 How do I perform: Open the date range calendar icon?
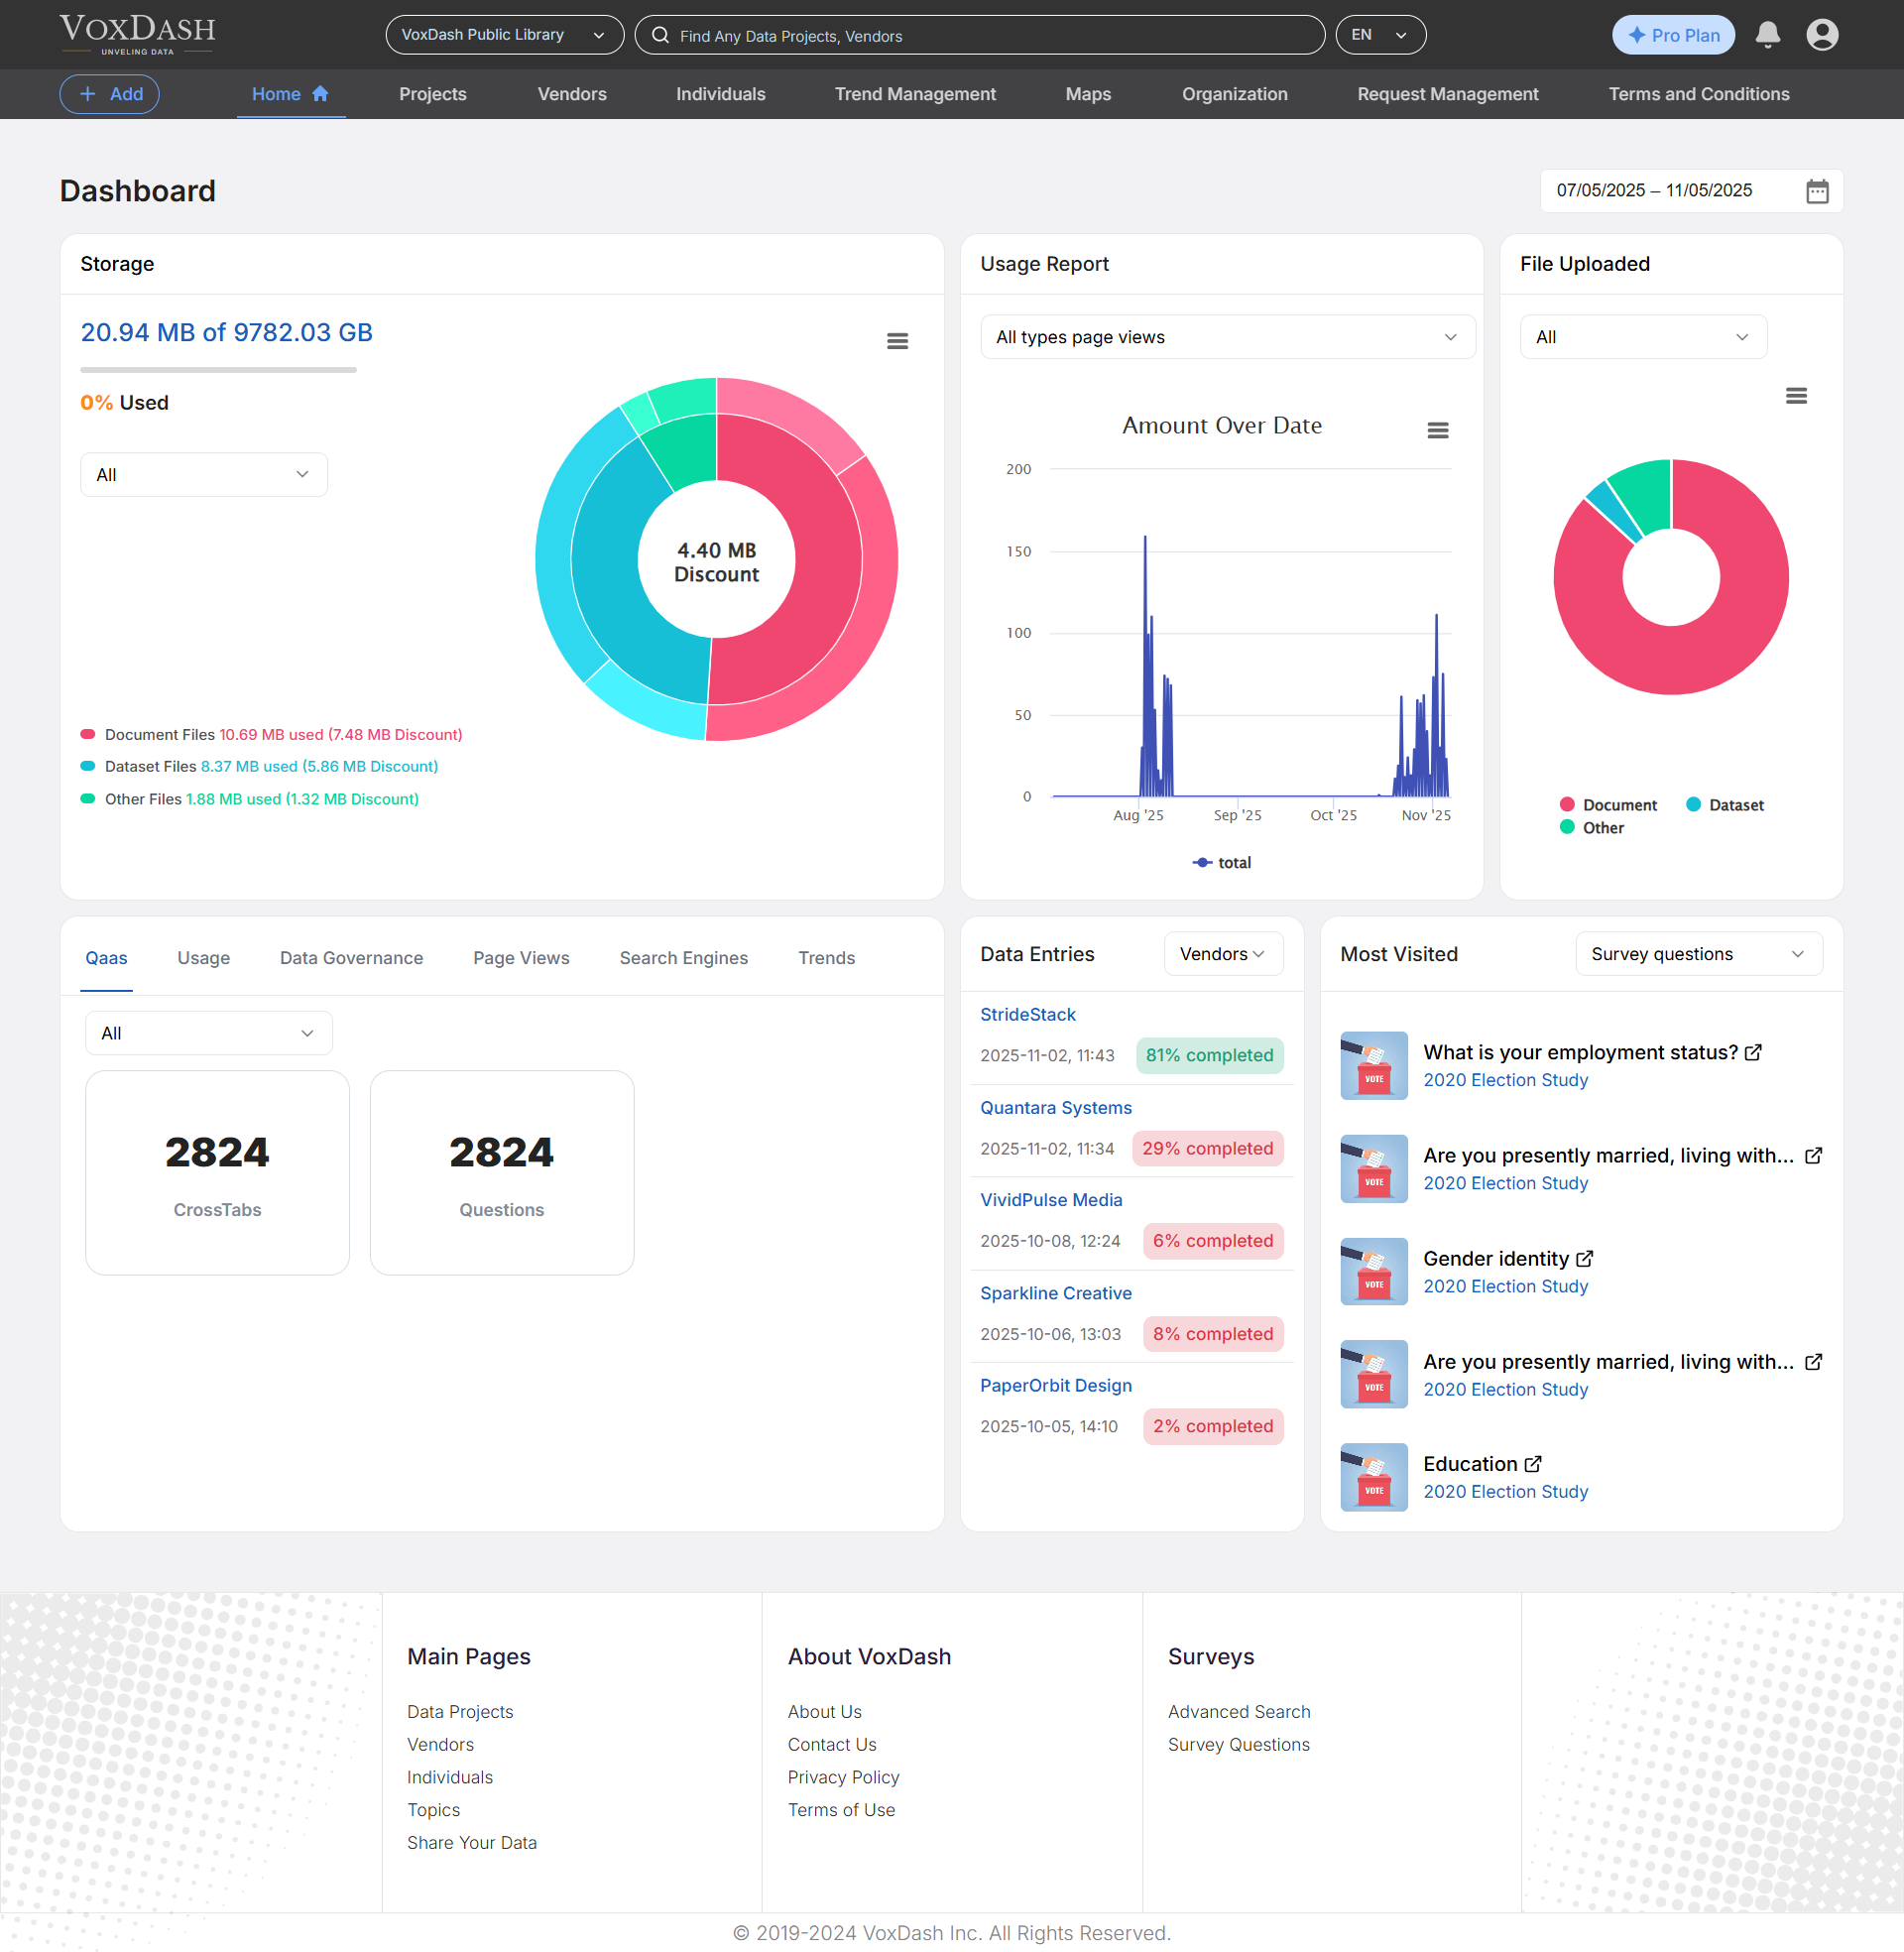pyautogui.click(x=1818, y=190)
